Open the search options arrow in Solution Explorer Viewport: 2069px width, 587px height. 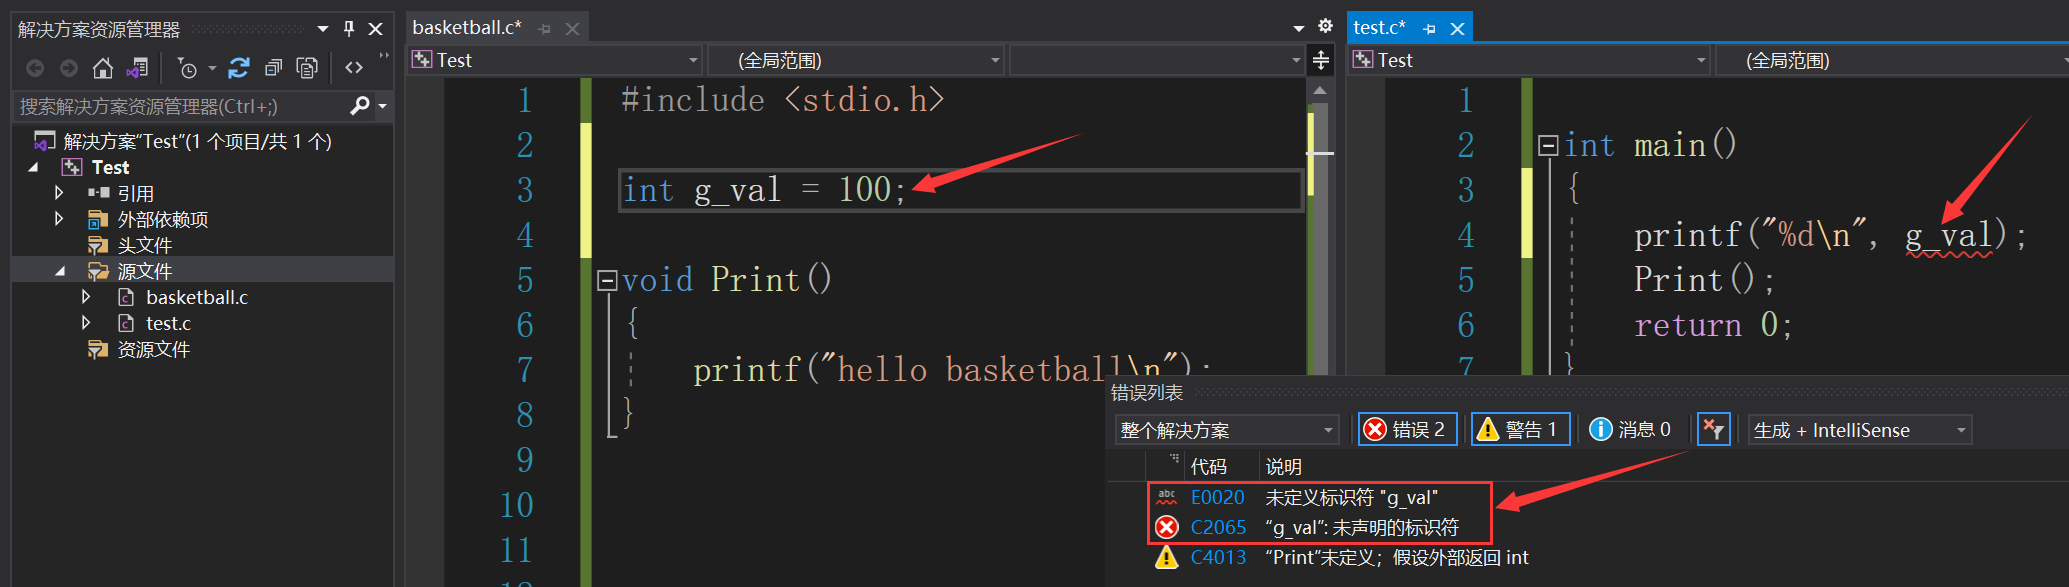(x=382, y=106)
